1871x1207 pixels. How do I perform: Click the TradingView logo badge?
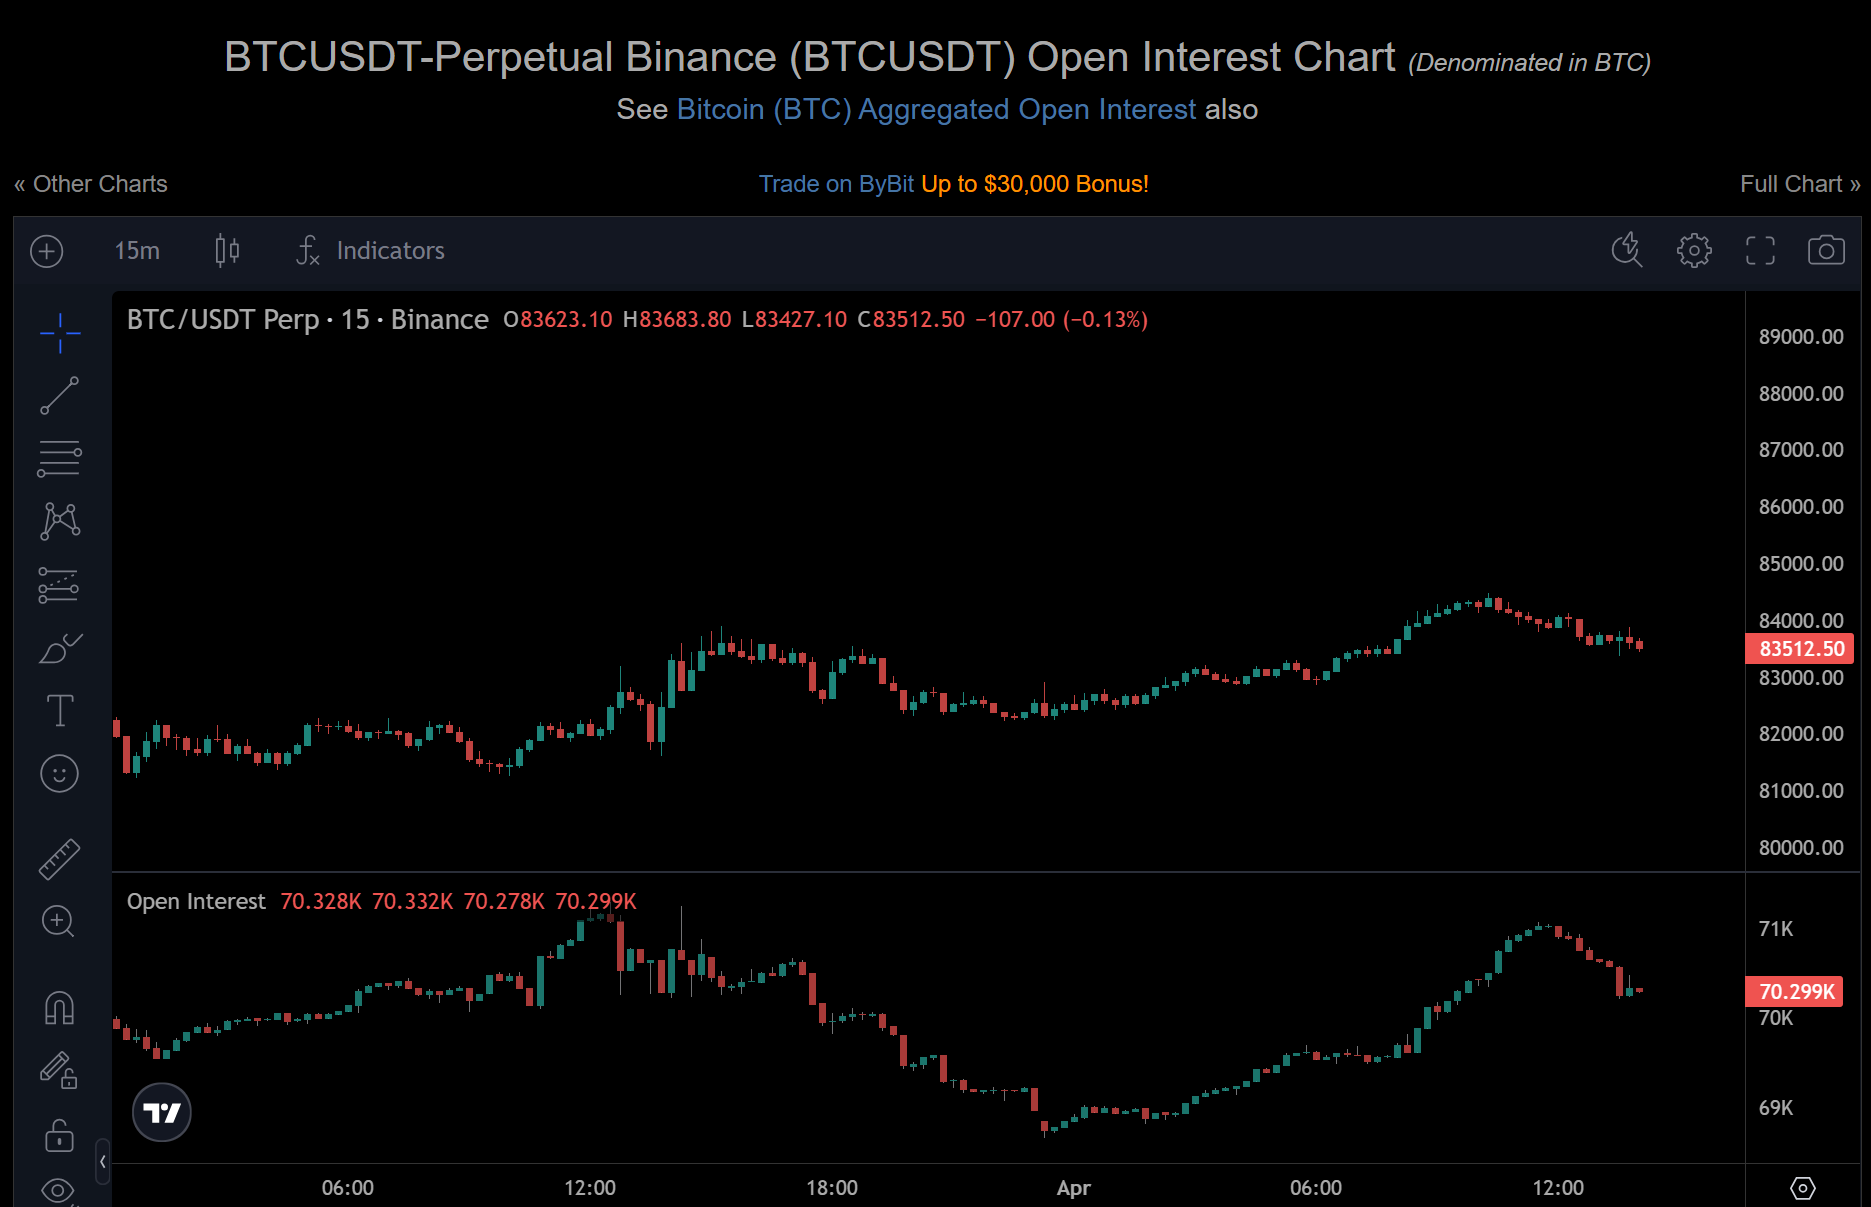coord(162,1112)
